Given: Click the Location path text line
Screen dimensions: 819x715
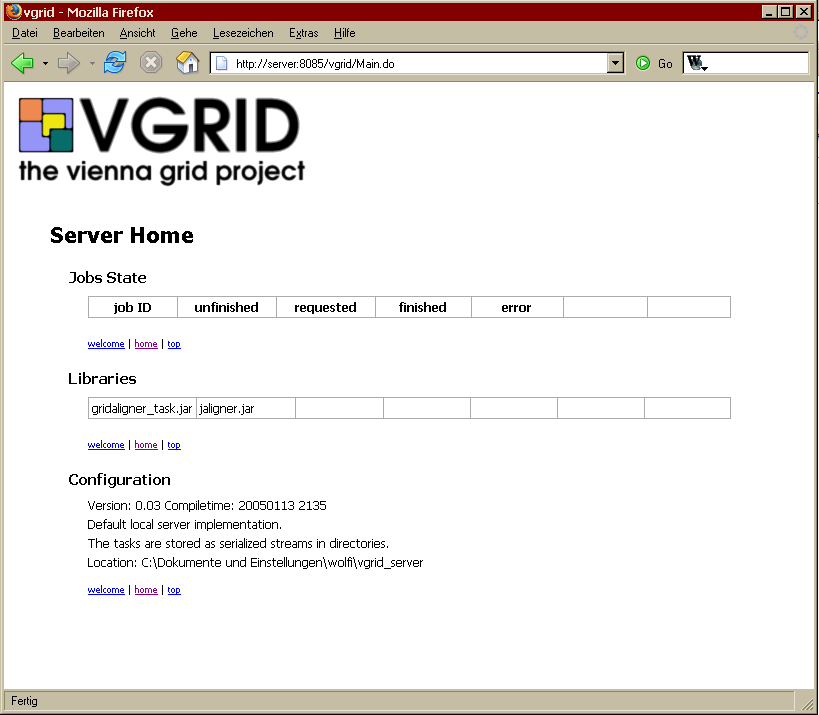Looking at the screenshot, I should [x=255, y=562].
